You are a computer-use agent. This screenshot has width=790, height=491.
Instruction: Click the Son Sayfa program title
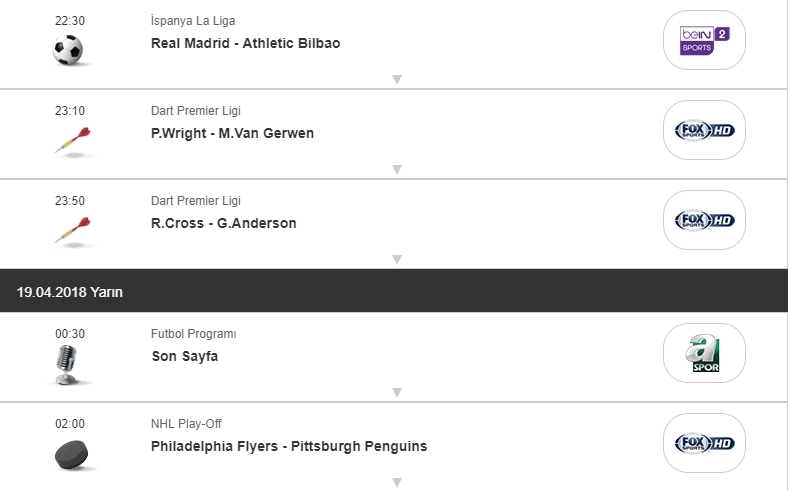[184, 356]
